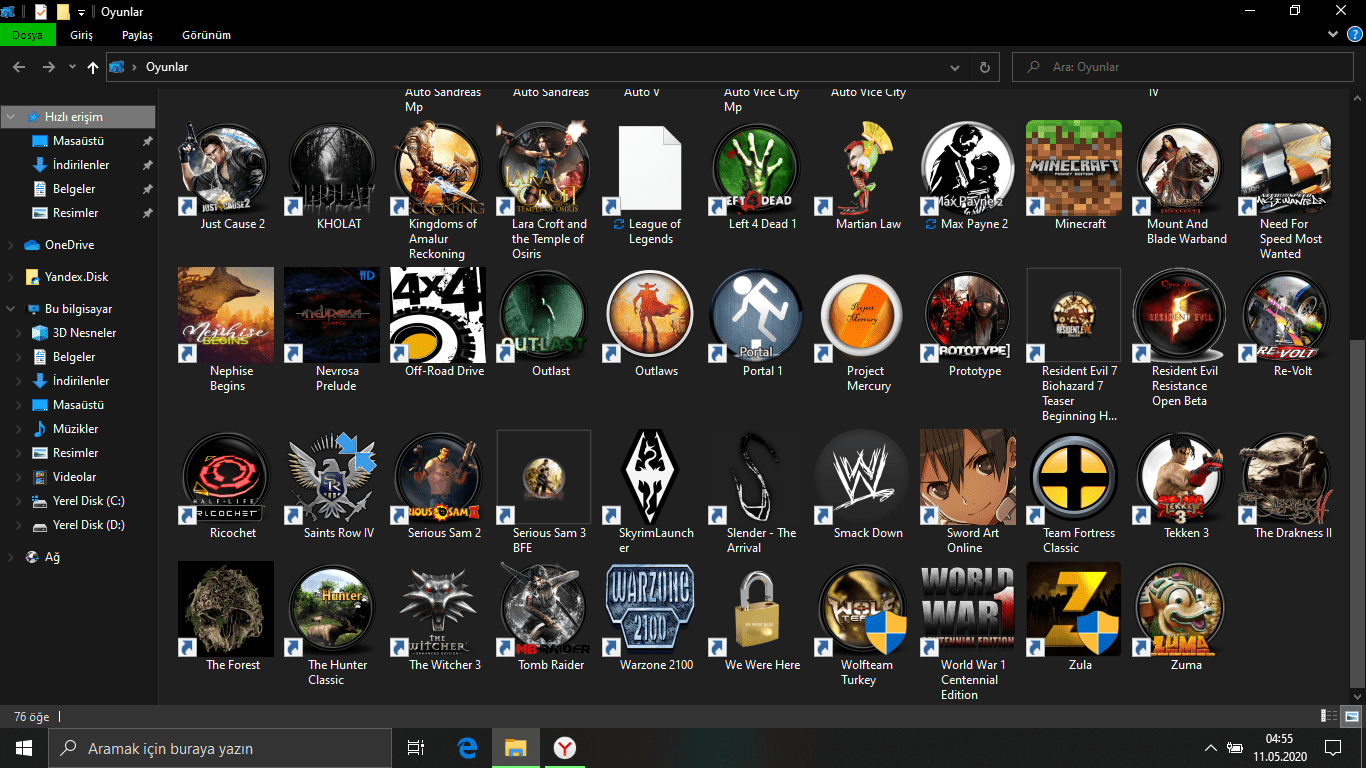This screenshot has height=768, width=1366.
Task: Select the Tekken 3 shortcut icon
Action: click(1180, 477)
